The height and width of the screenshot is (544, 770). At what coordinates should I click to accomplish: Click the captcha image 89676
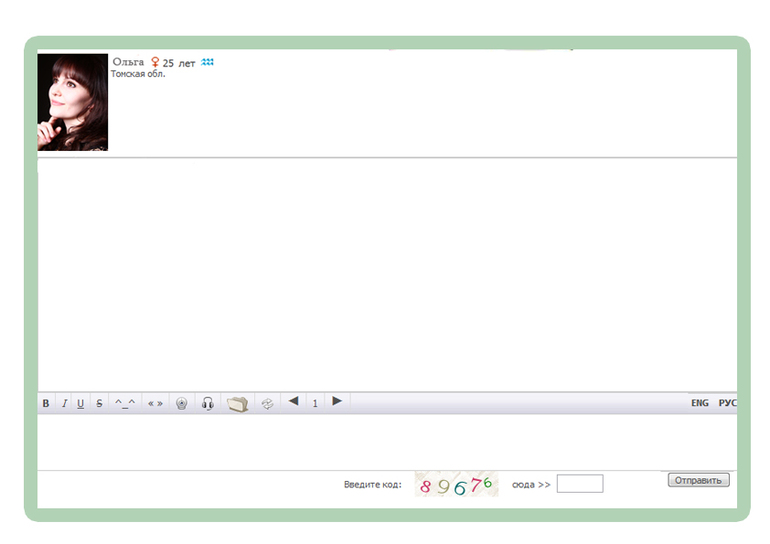456,485
